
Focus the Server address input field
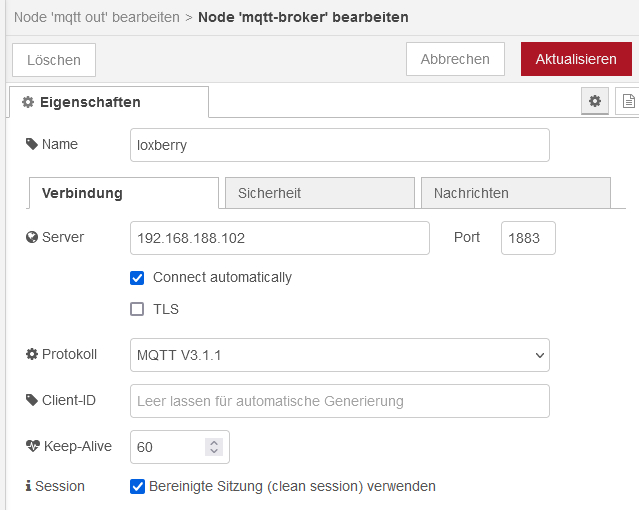pyautogui.click(x=280, y=238)
